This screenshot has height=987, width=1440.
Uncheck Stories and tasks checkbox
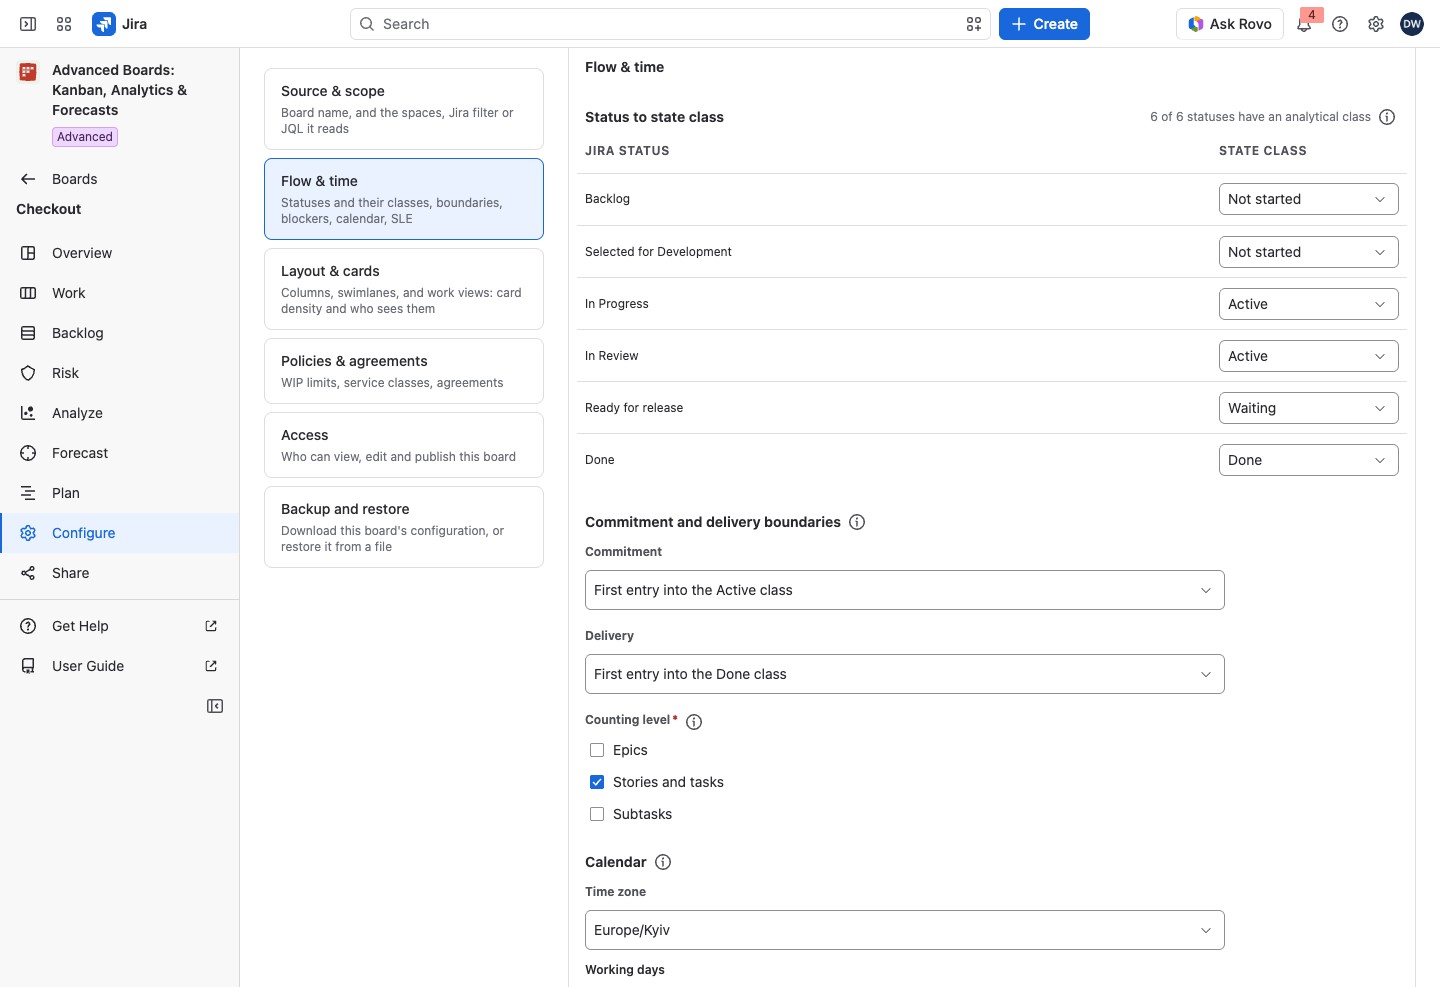coord(597,782)
